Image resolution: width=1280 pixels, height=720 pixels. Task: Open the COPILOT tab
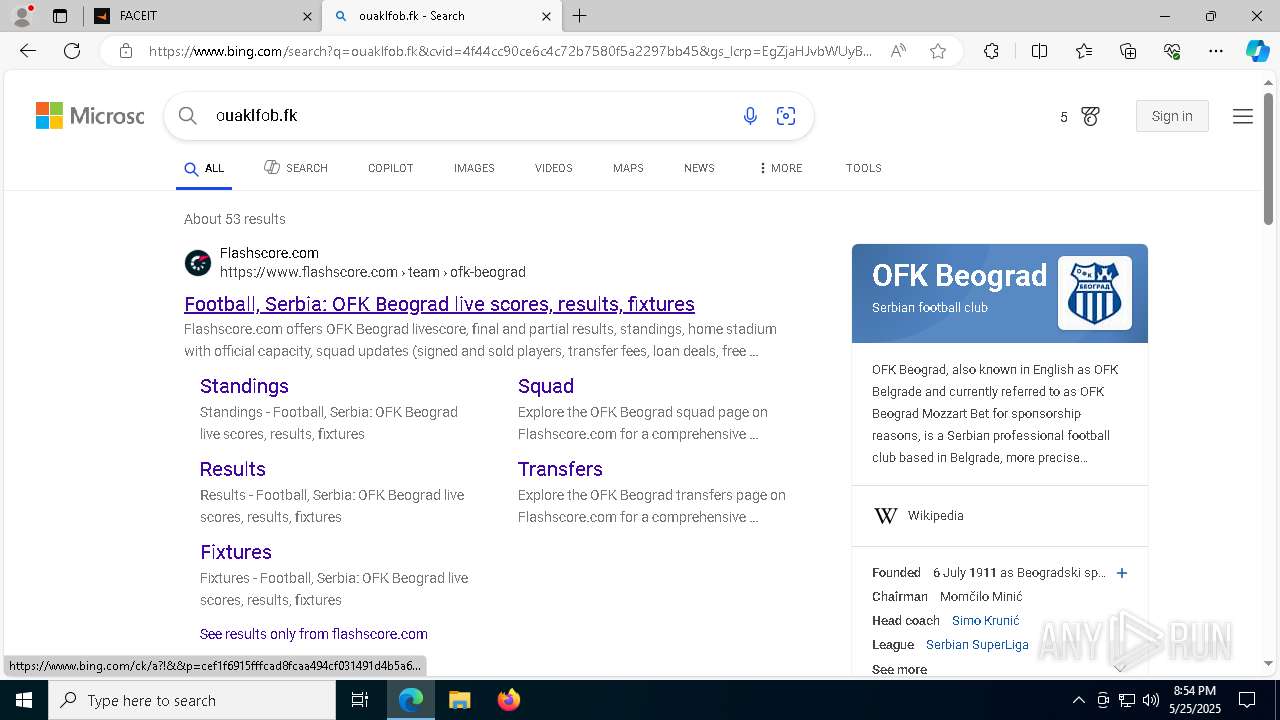click(x=391, y=168)
